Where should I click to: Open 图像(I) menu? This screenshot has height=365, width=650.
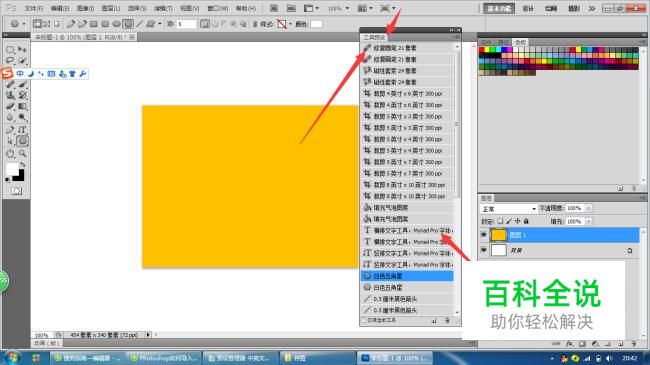click(85, 8)
